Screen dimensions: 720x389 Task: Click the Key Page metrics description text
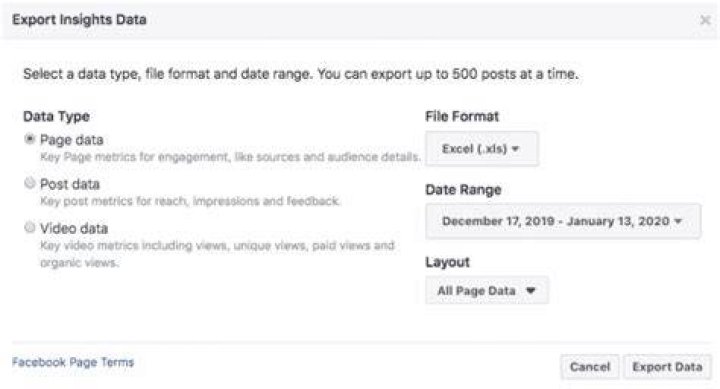[x=230, y=157]
